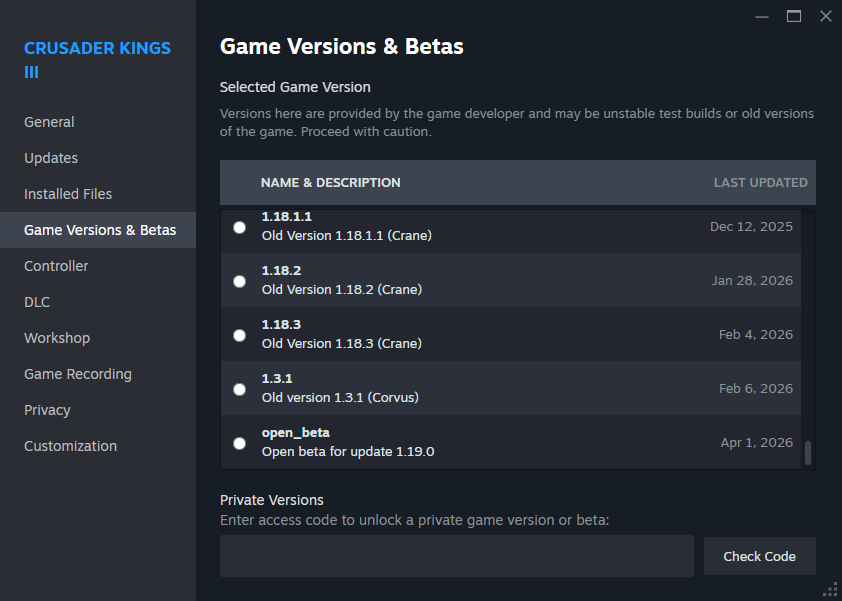Click the Check Code button
The image size is (842, 601).
(x=759, y=556)
